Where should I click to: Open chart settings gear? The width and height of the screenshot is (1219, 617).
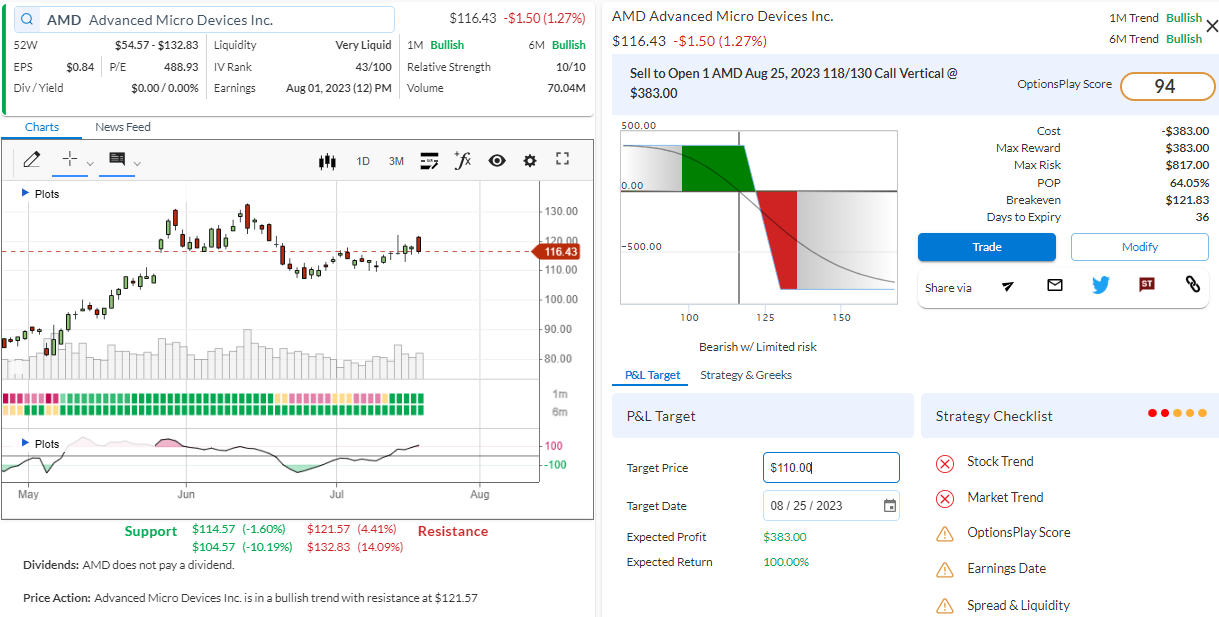(x=530, y=161)
